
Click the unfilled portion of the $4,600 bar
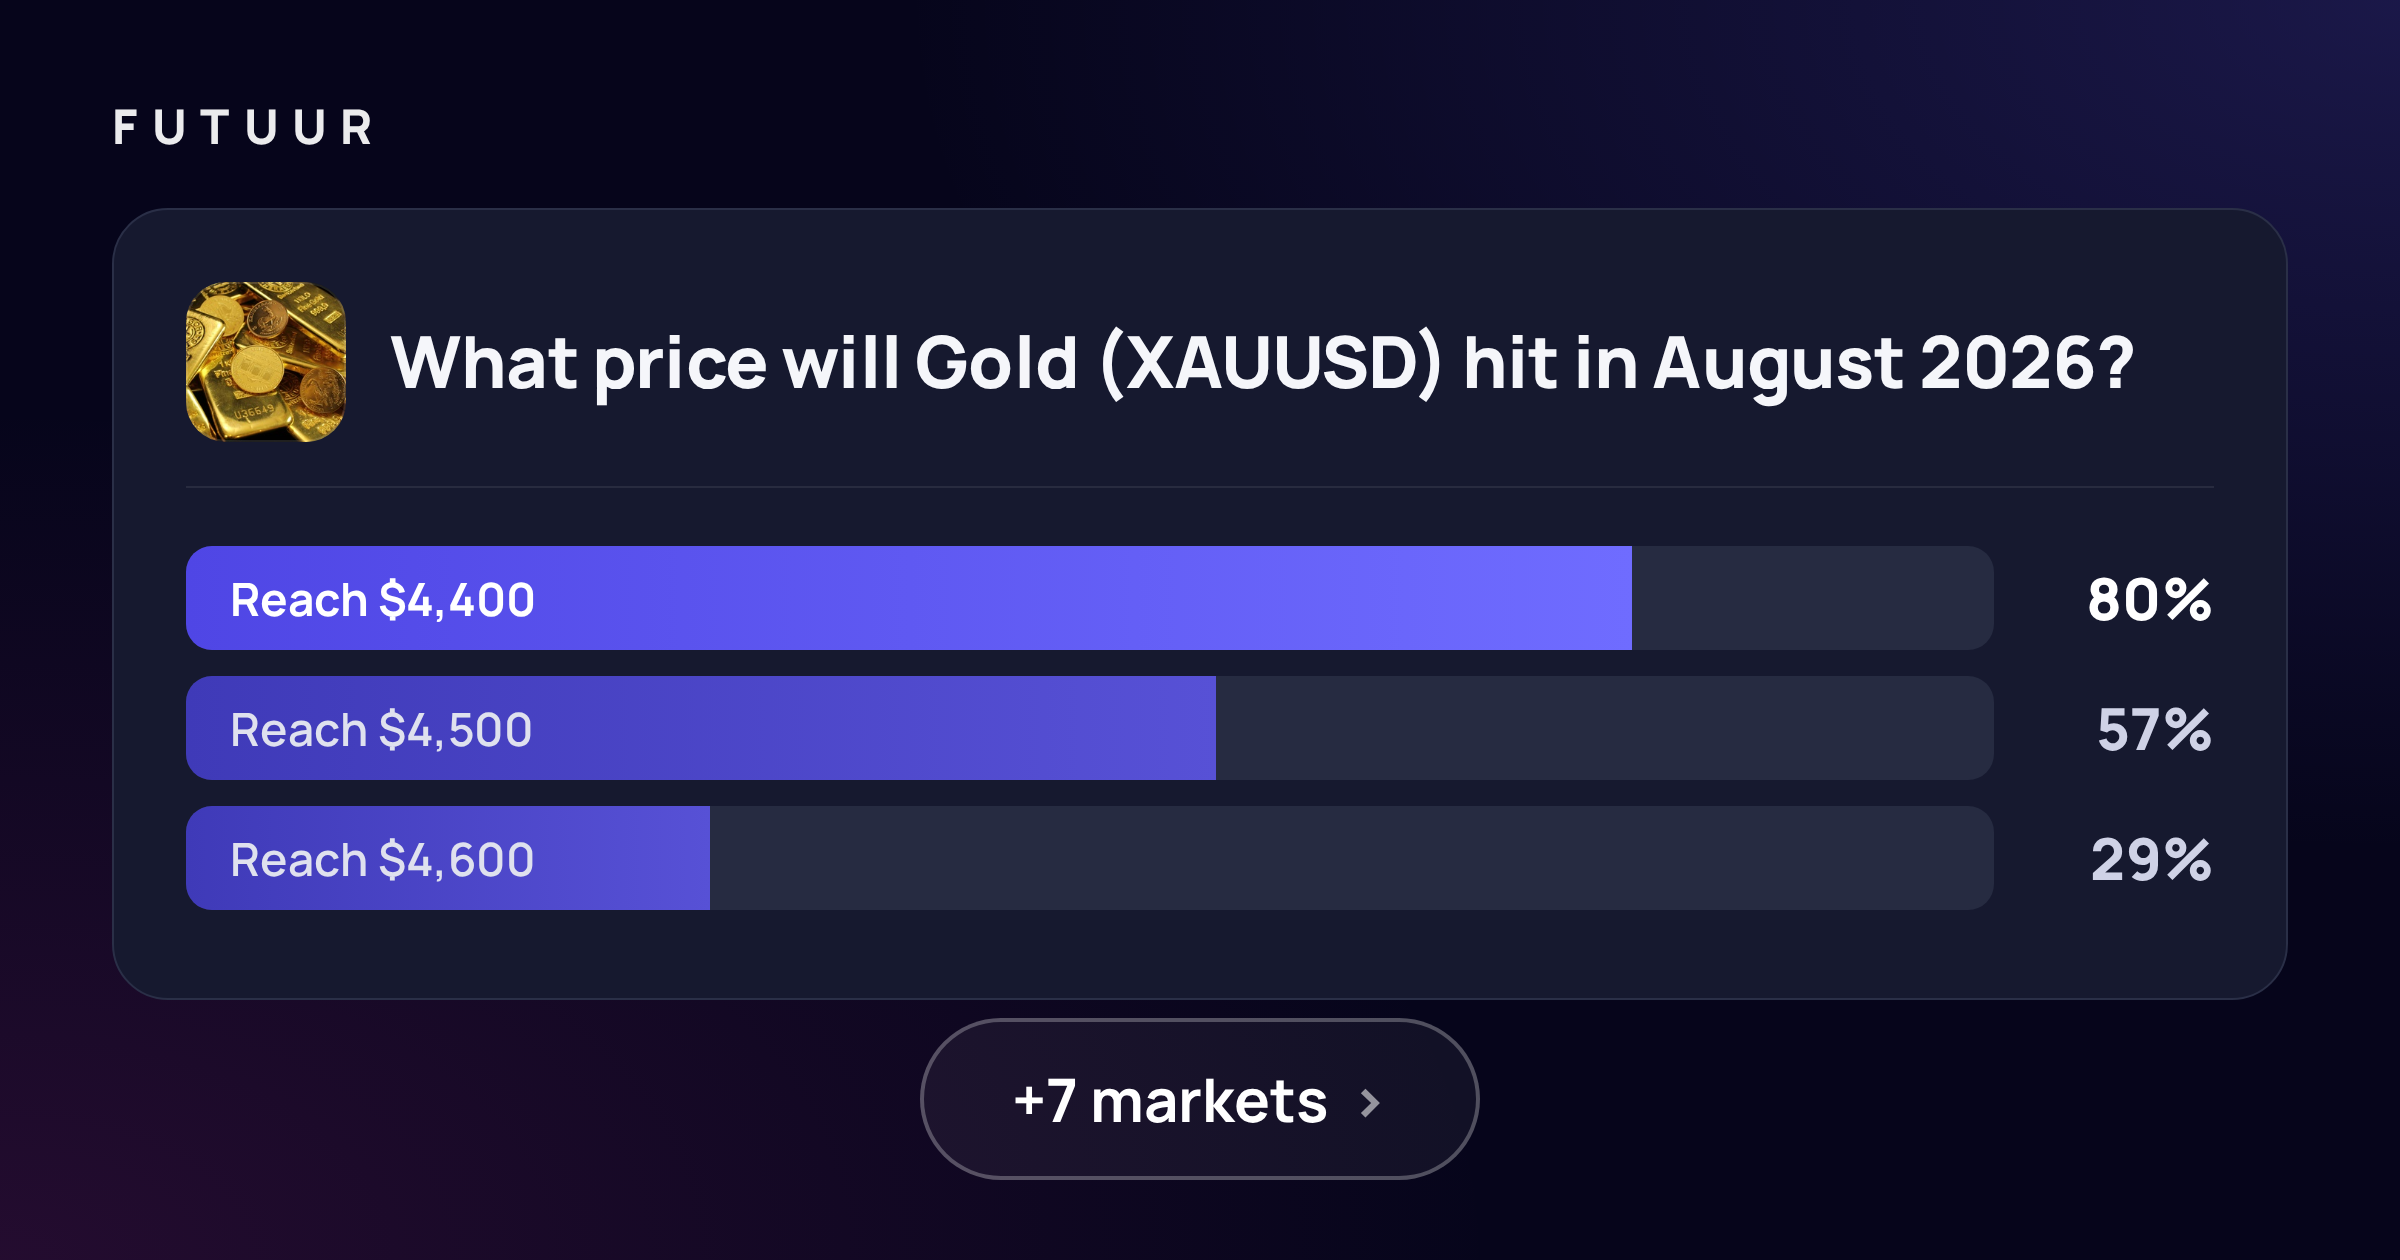1352,858
